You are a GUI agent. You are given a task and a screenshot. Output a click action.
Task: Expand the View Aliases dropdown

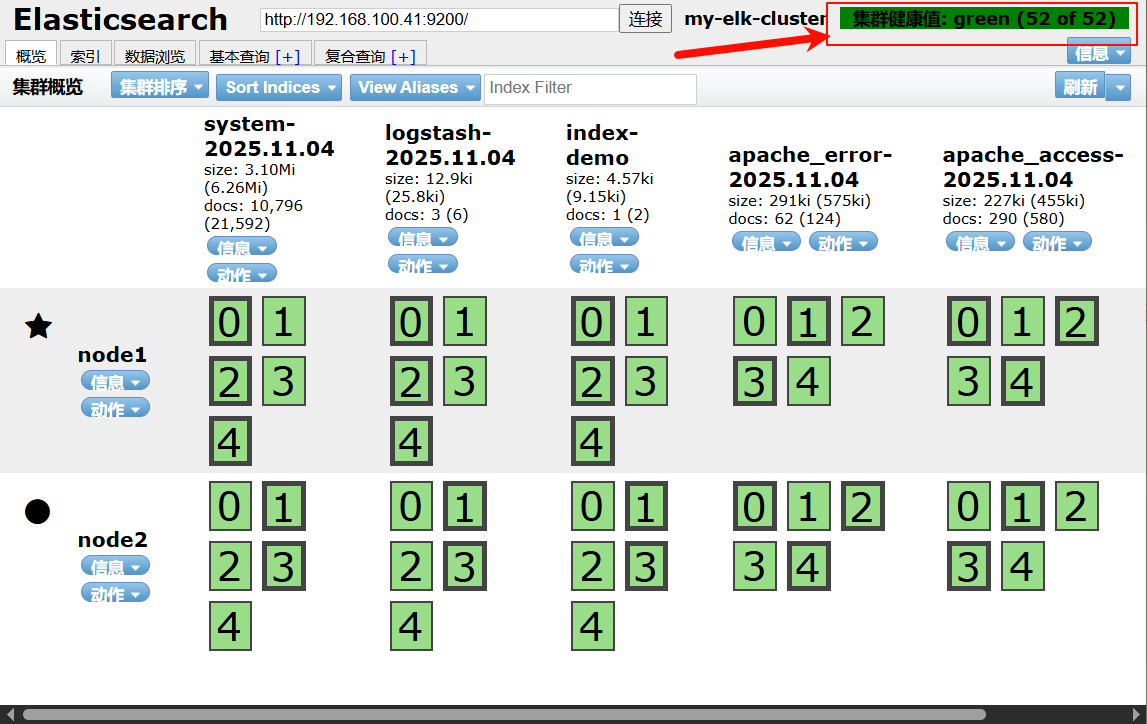coord(415,88)
